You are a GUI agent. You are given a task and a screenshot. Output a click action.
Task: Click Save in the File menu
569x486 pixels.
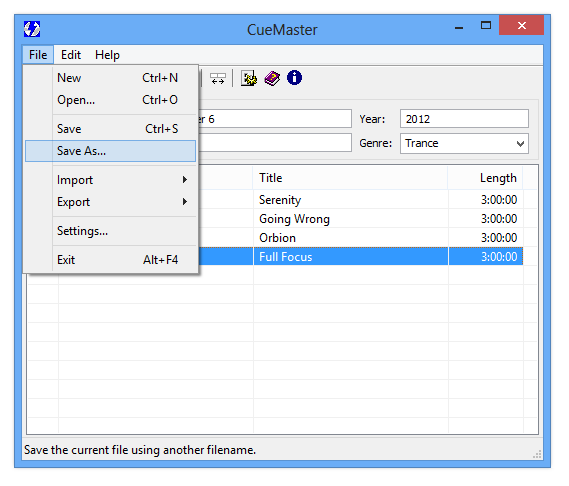coord(110,129)
